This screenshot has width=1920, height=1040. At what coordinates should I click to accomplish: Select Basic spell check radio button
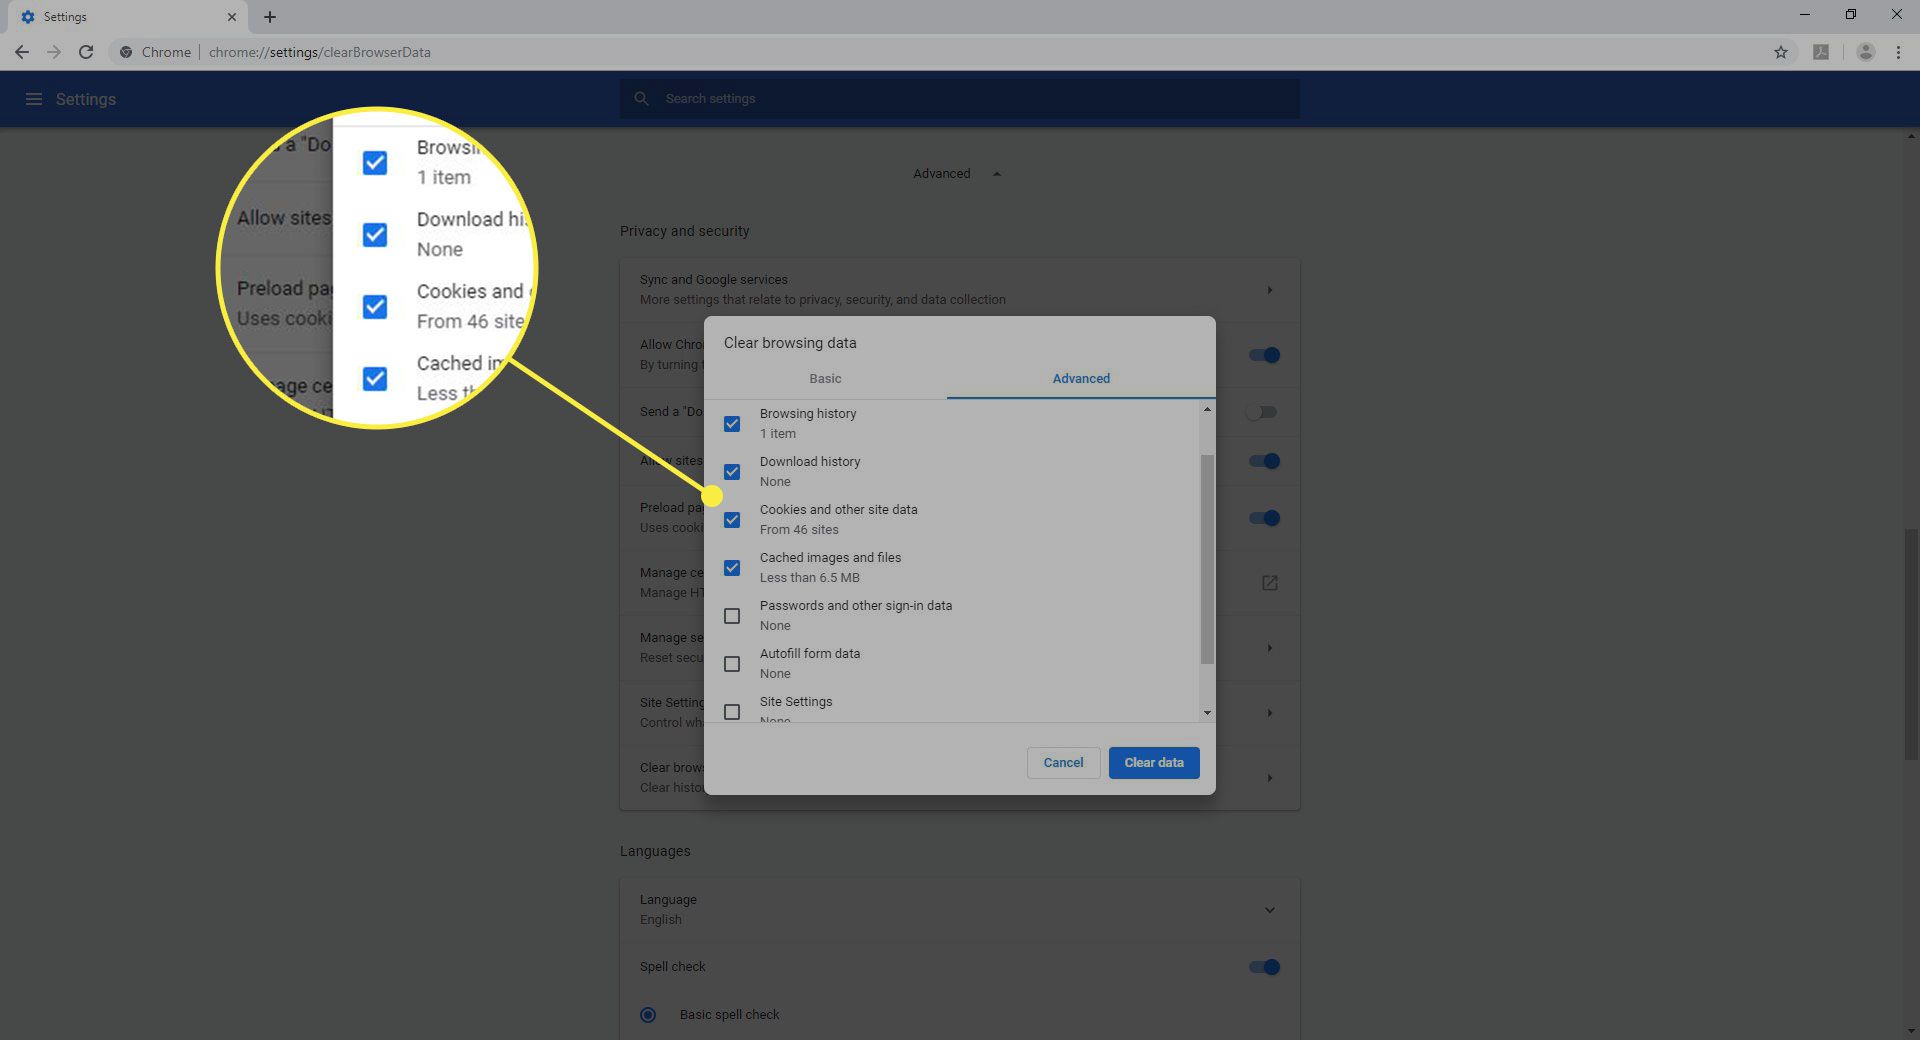[648, 1015]
